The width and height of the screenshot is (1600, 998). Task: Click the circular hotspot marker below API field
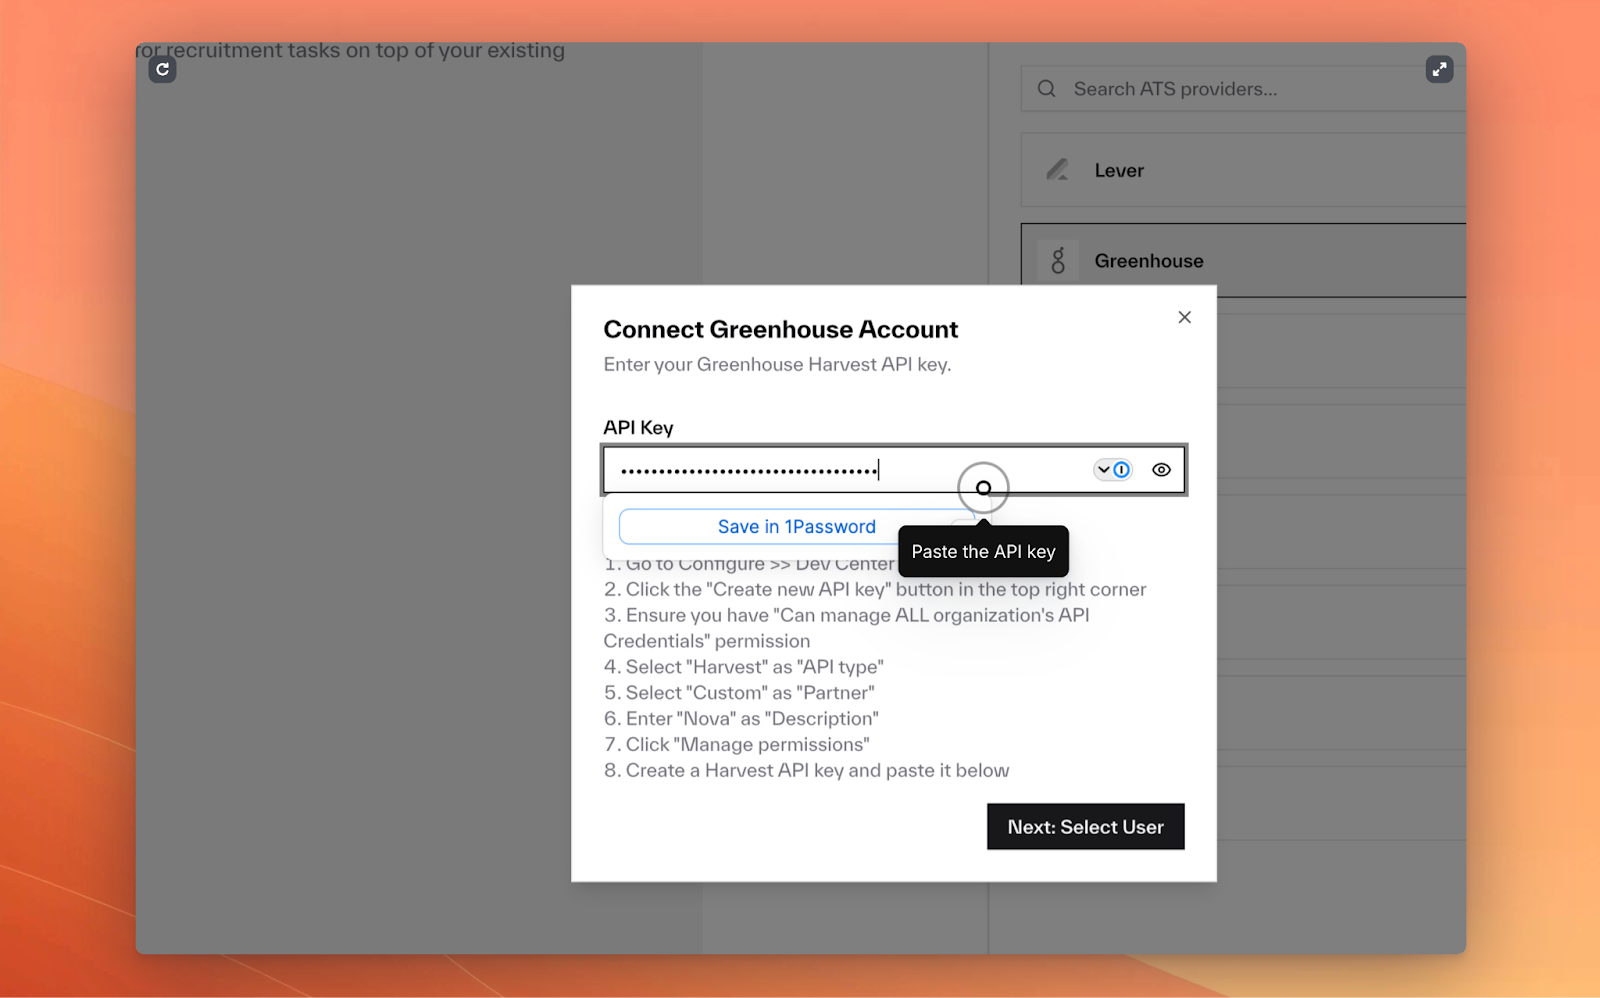[983, 488]
